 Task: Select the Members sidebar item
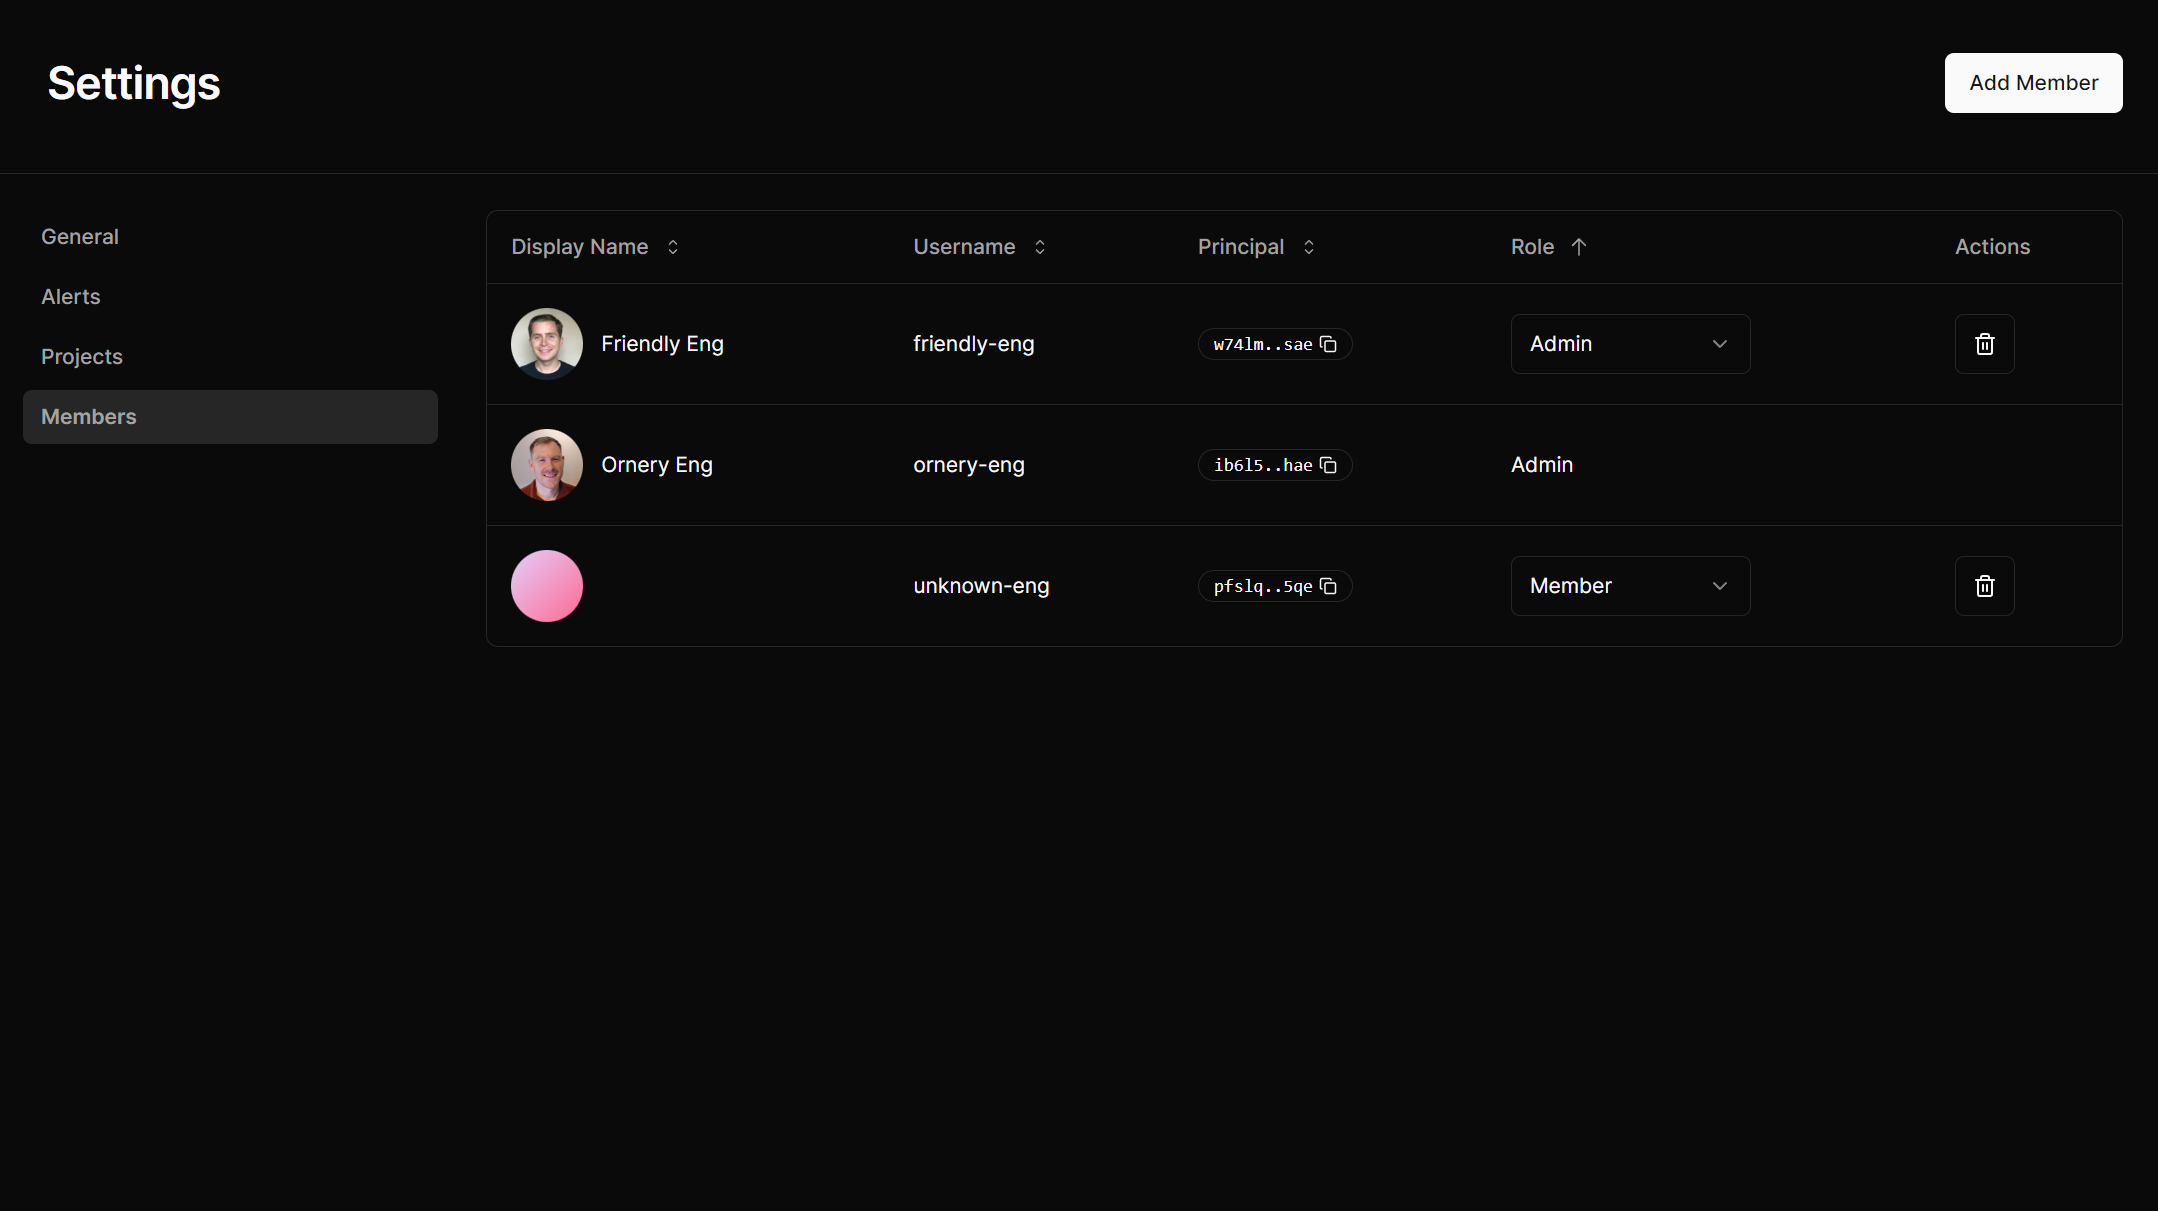(x=230, y=417)
